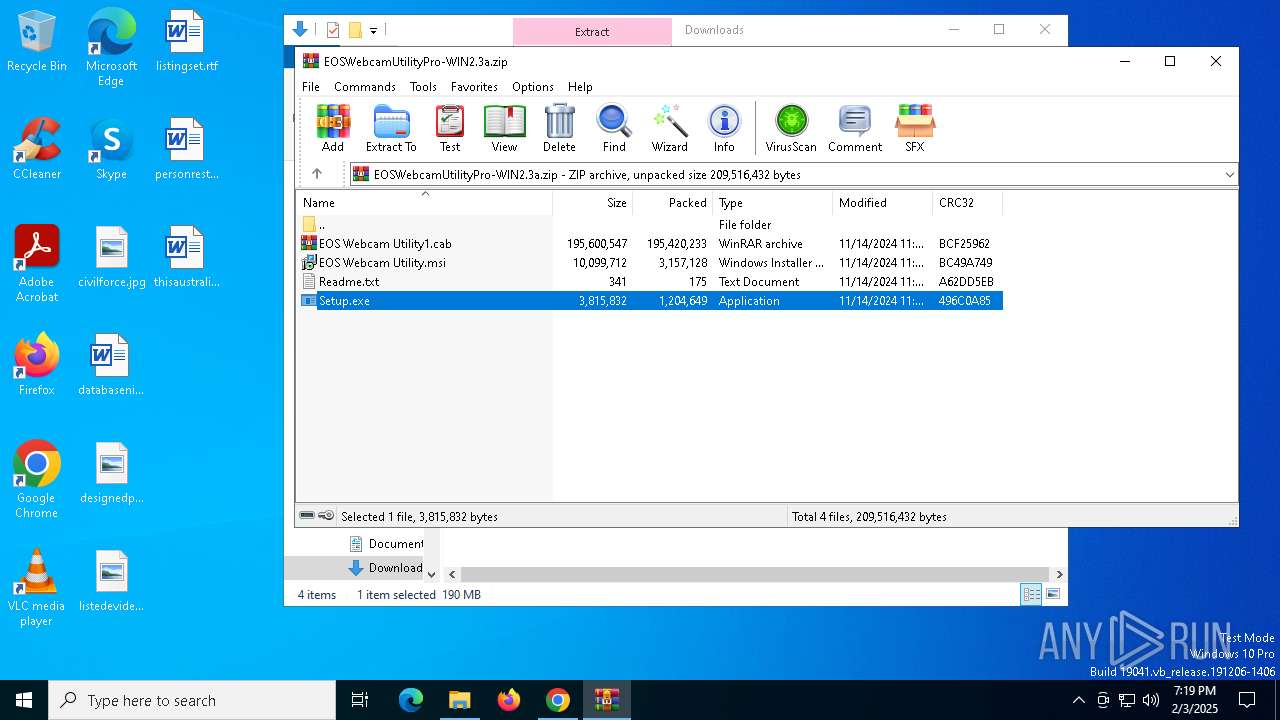1280x720 pixels.
Task: Click the Extract tab in Explorer window
Action: pos(592,32)
